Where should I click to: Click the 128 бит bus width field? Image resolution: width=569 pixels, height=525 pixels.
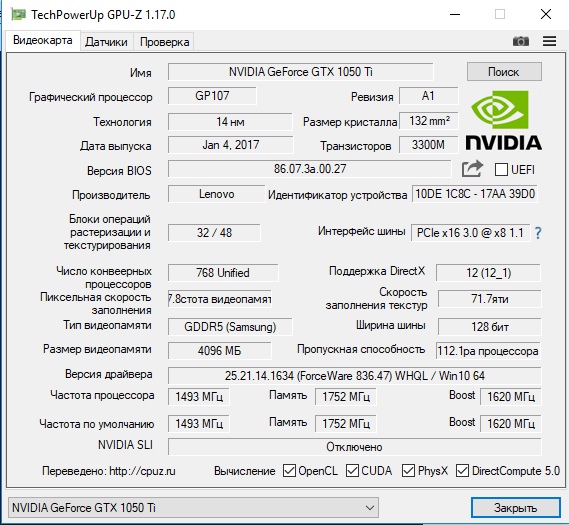click(490, 327)
